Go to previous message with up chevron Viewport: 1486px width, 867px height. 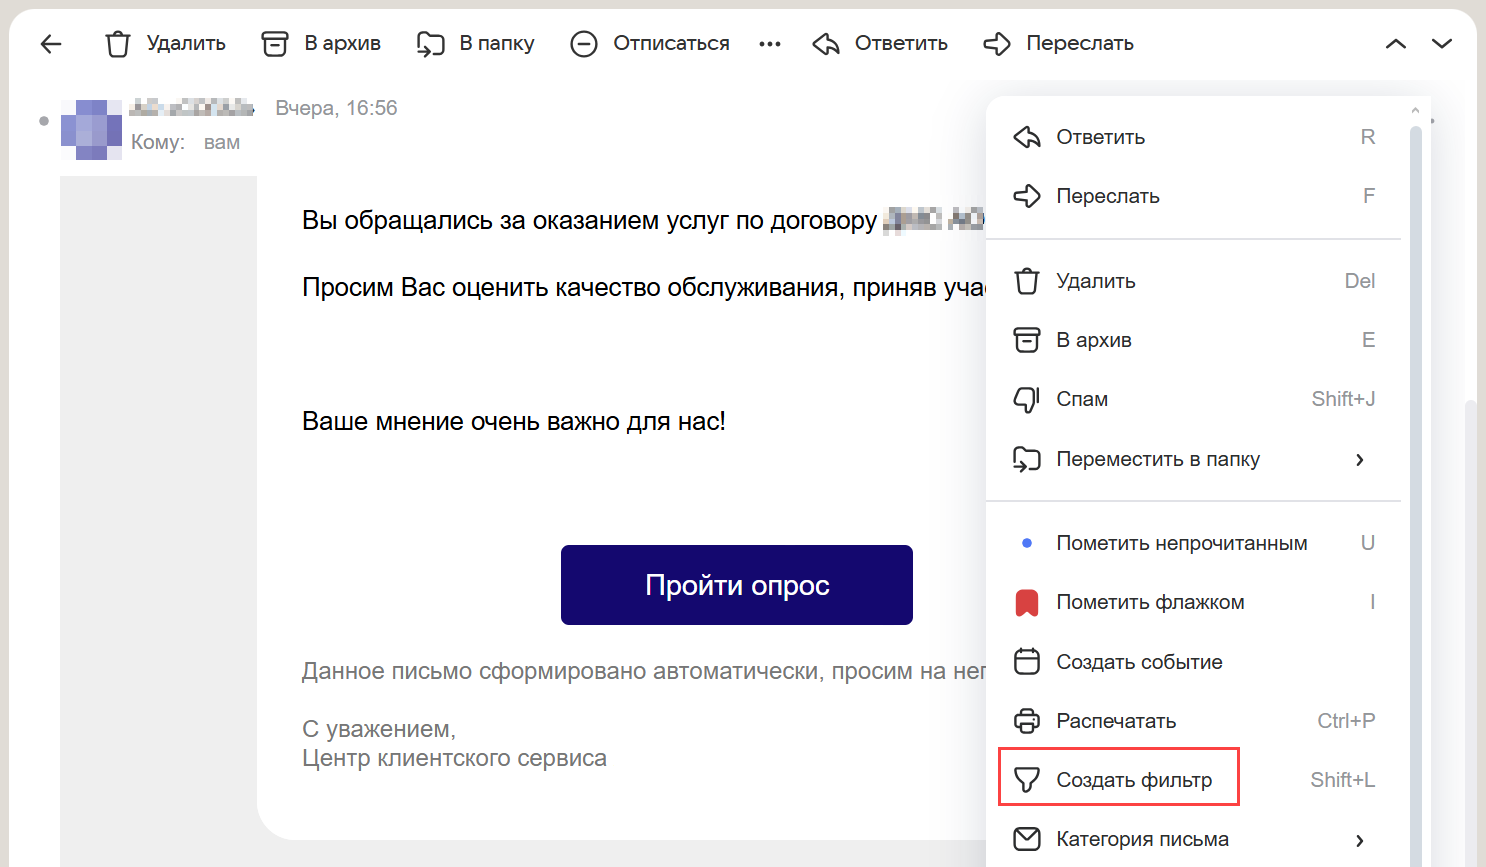pyautogui.click(x=1396, y=44)
